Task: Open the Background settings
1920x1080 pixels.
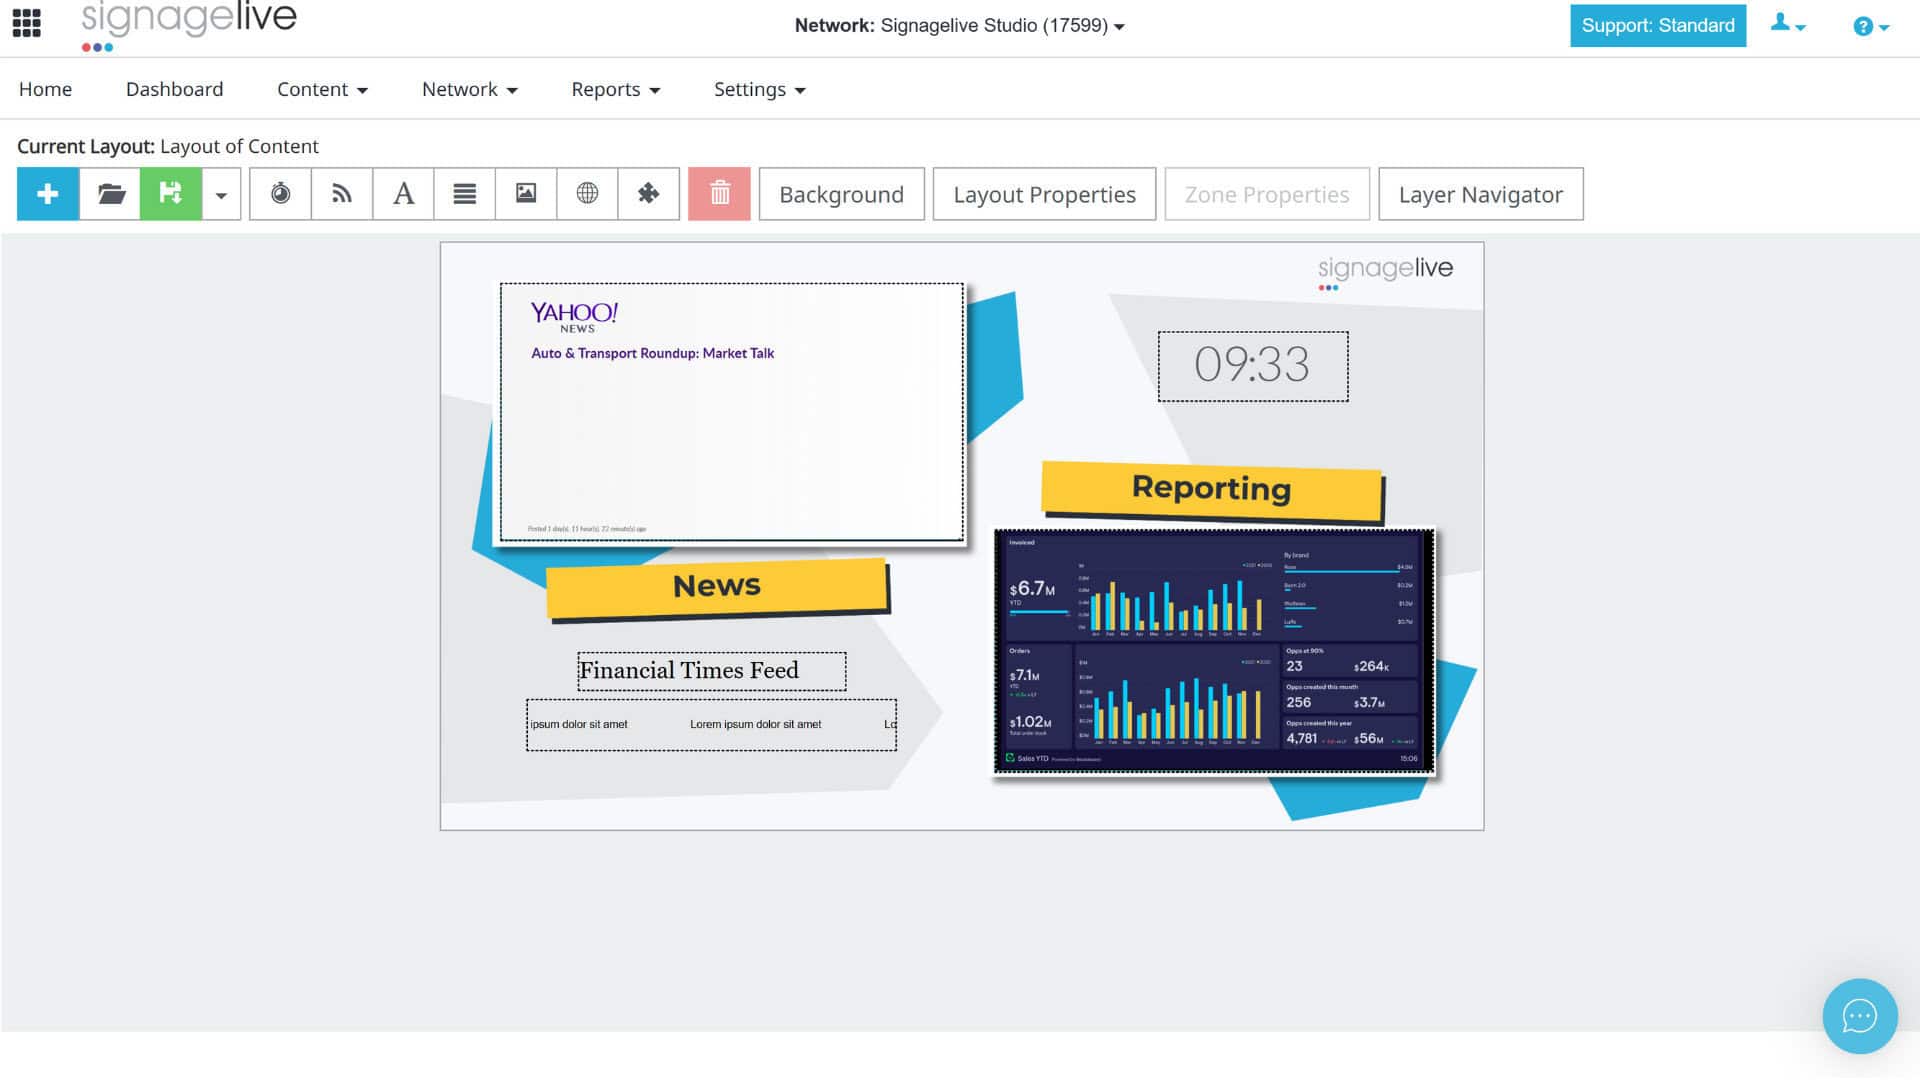Action: (841, 194)
